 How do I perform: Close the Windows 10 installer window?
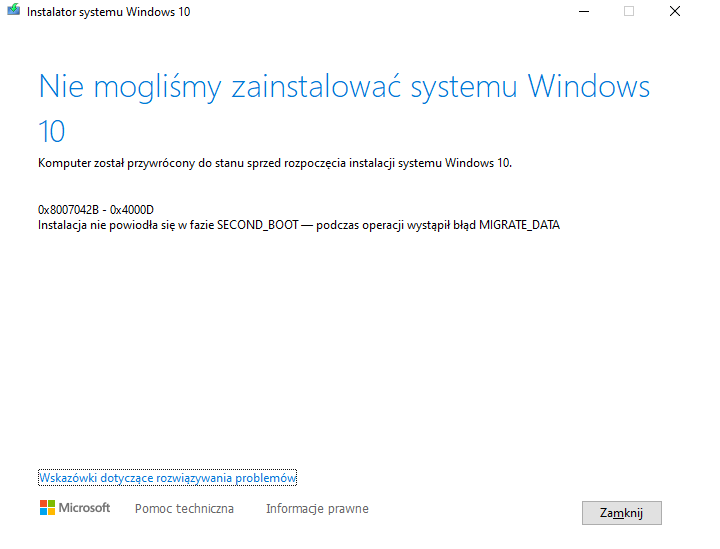(x=675, y=11)
